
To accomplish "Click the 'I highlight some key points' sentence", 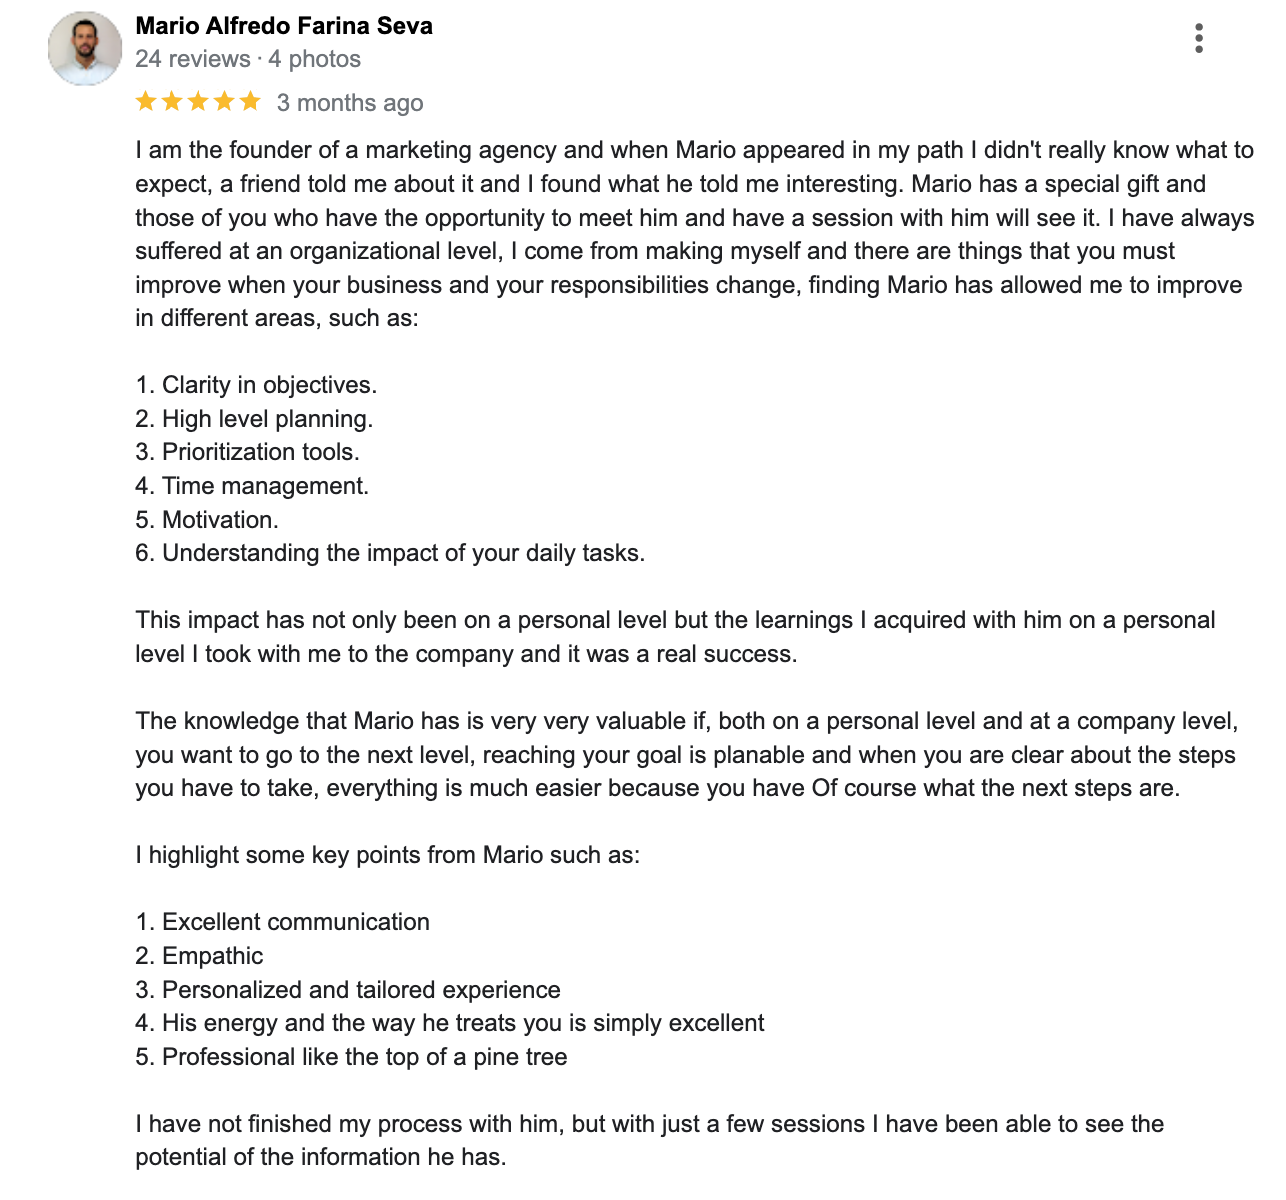I will [387, 855].
